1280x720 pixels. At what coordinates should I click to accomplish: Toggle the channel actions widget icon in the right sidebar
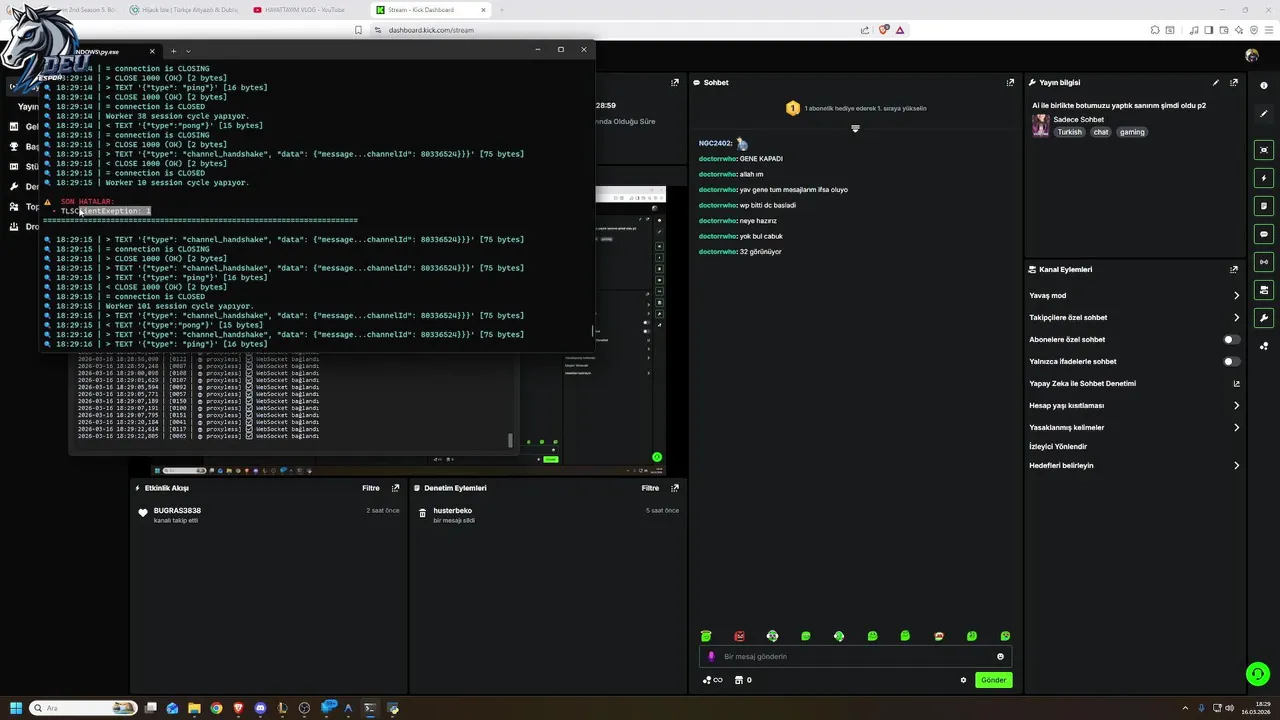point(1264,290)
